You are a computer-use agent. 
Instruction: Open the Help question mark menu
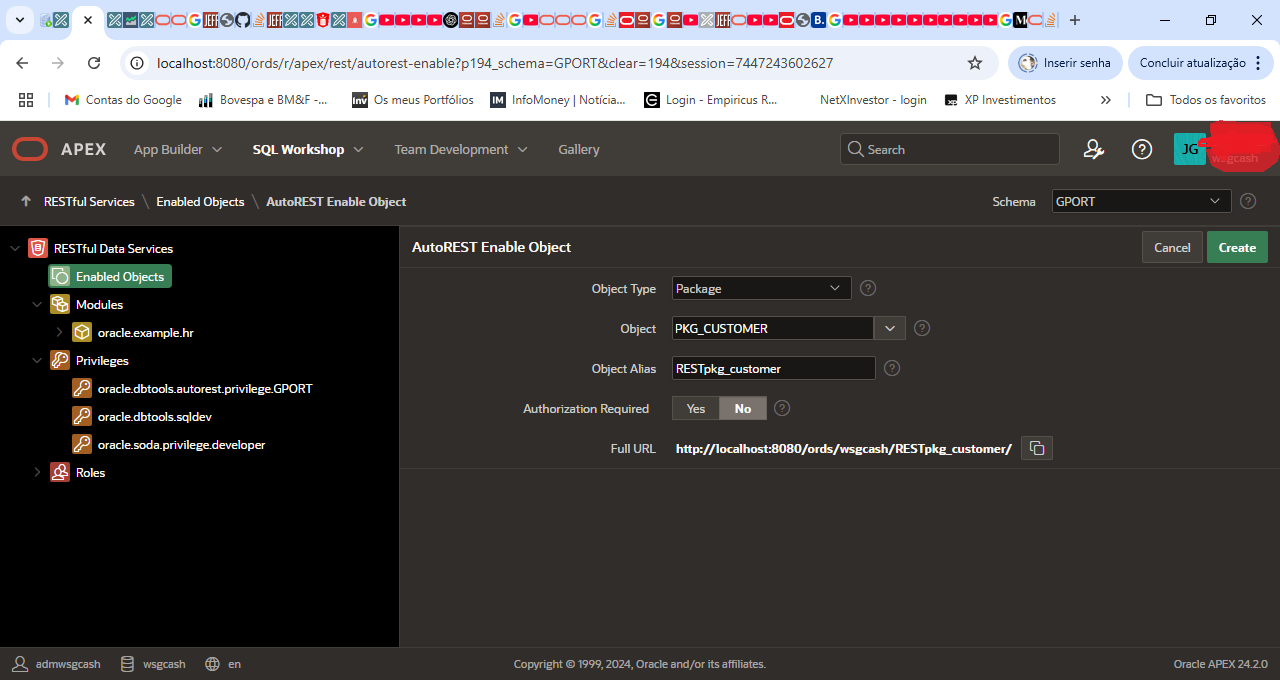coord(1141,149)
